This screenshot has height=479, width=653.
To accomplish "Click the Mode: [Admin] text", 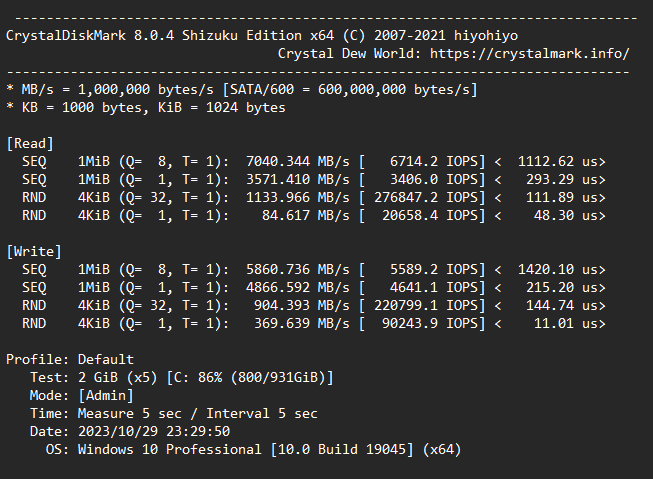I will pos(82,395).
